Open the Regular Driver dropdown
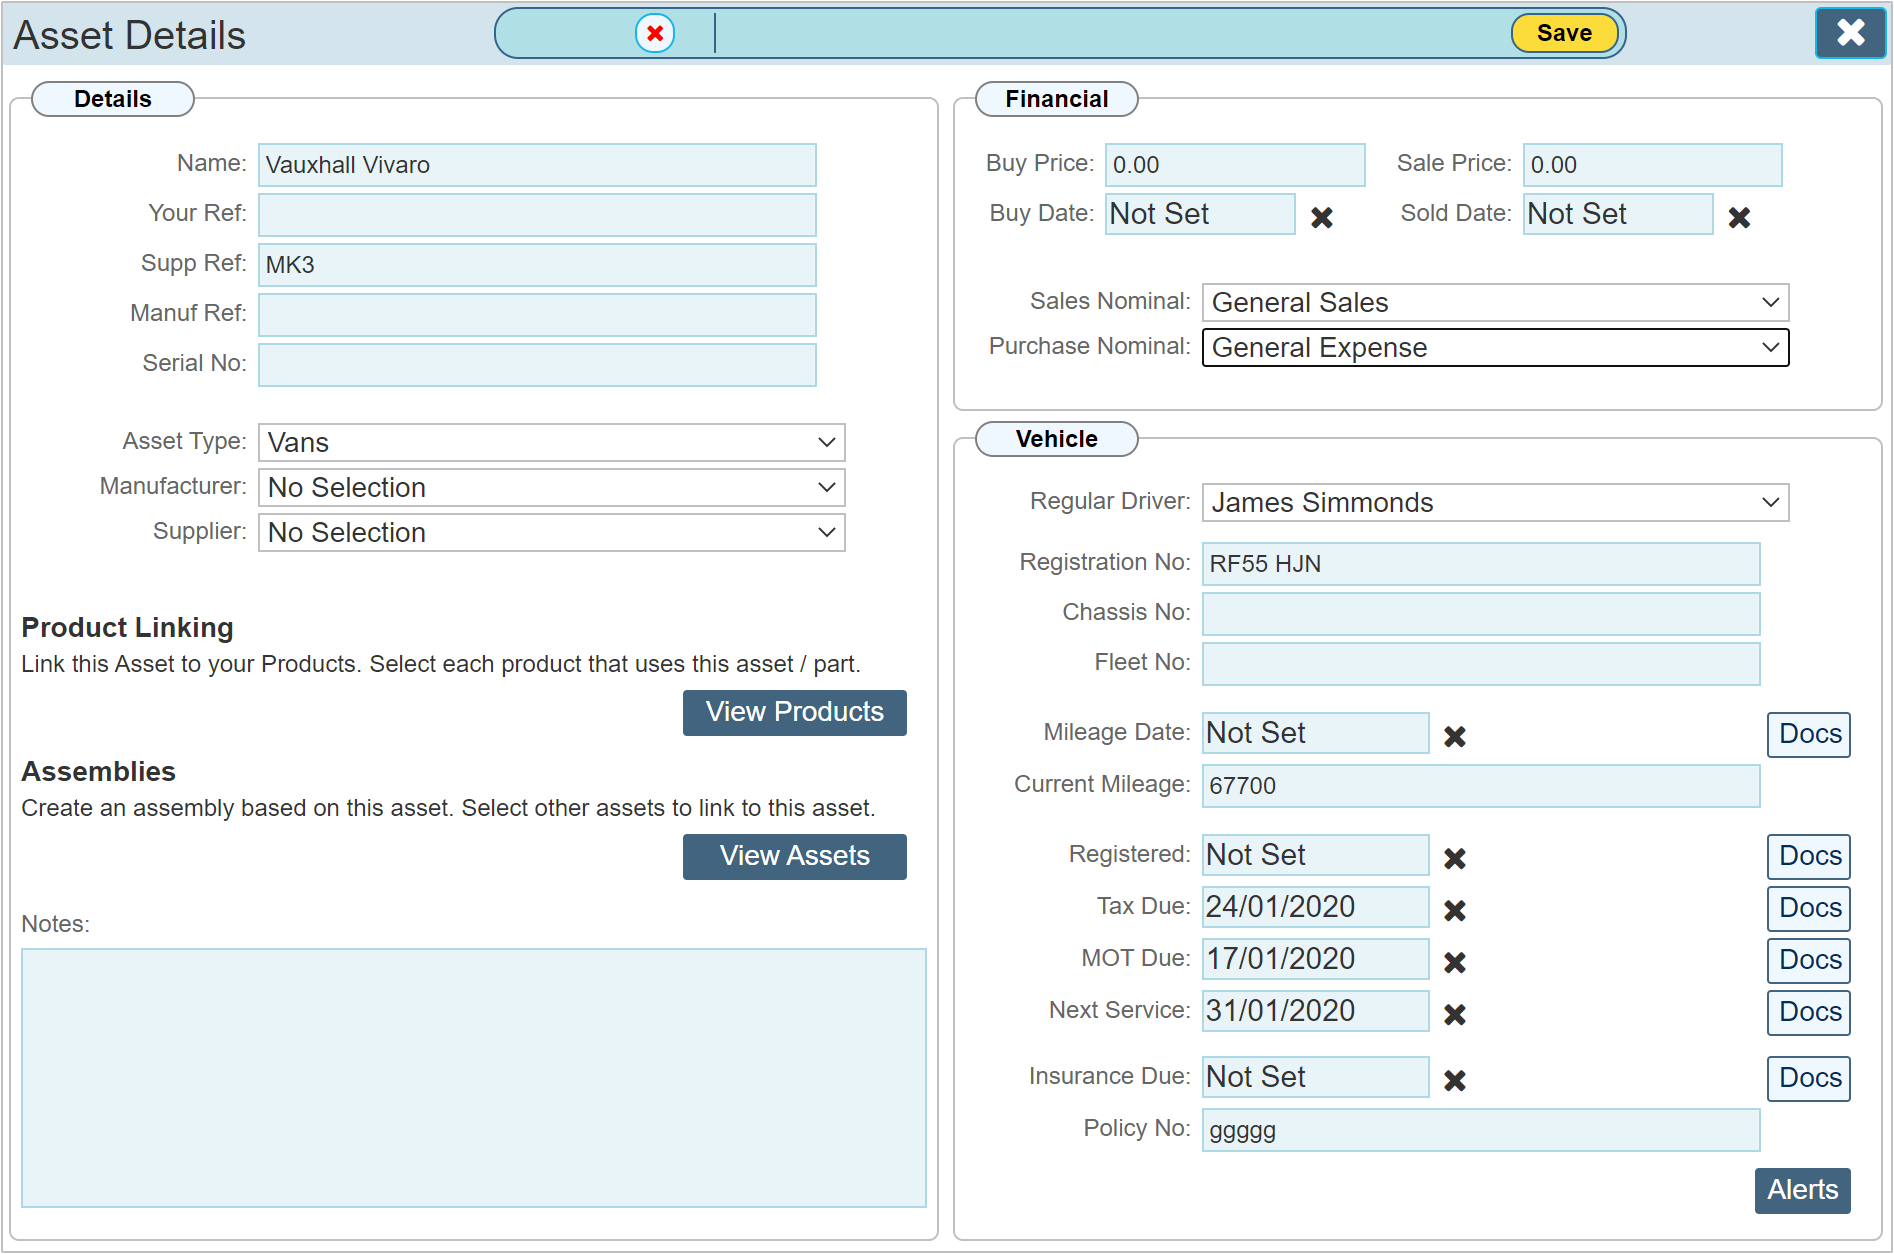The image size is (1894, 1254). coord(1495,503)
